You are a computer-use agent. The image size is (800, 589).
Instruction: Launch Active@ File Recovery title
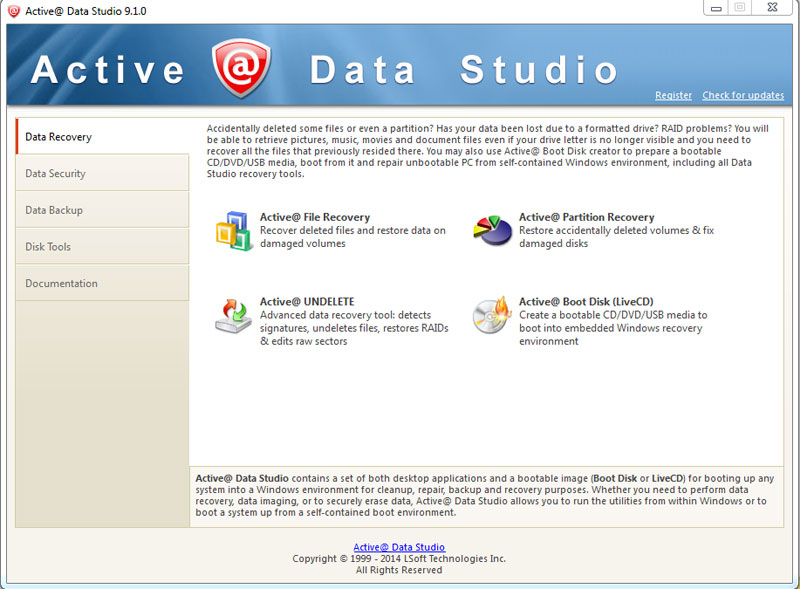(x=315, y=217)
